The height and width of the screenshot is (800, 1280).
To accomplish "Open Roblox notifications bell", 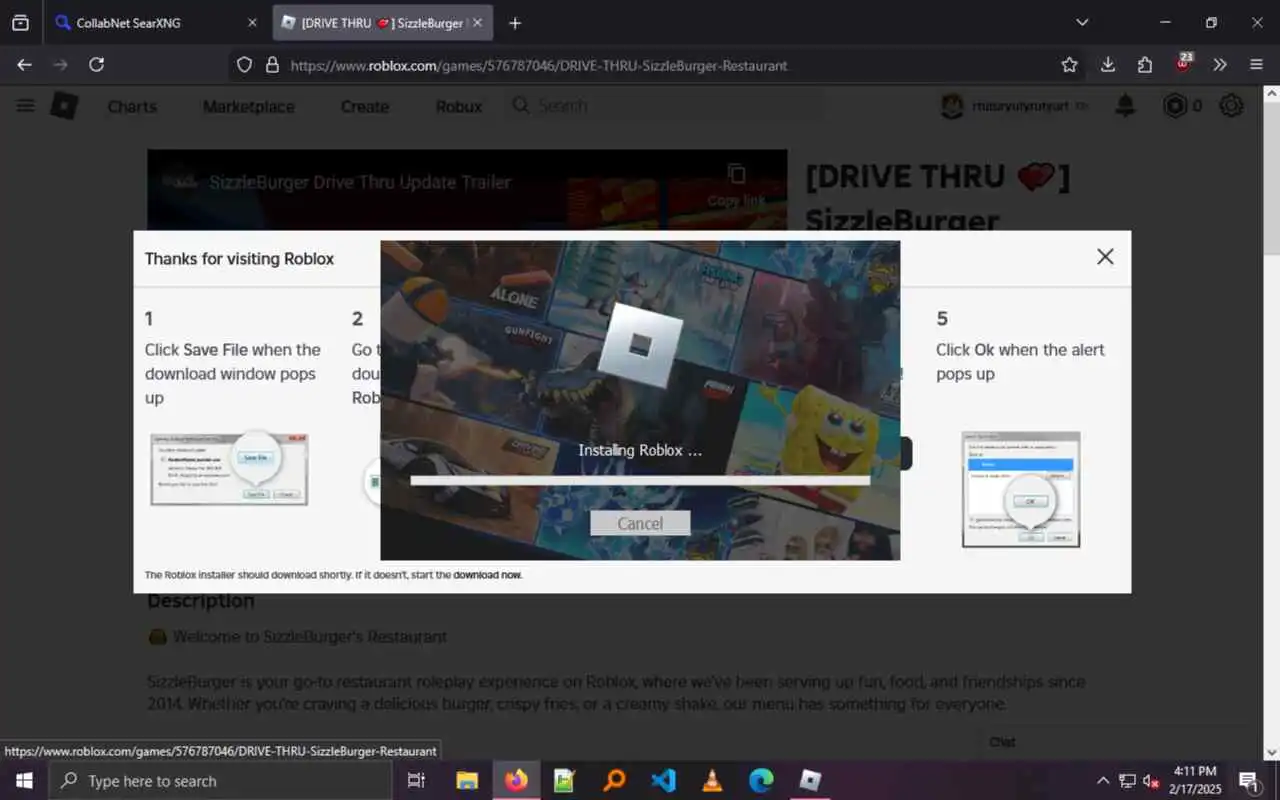I will point(1125,105).
